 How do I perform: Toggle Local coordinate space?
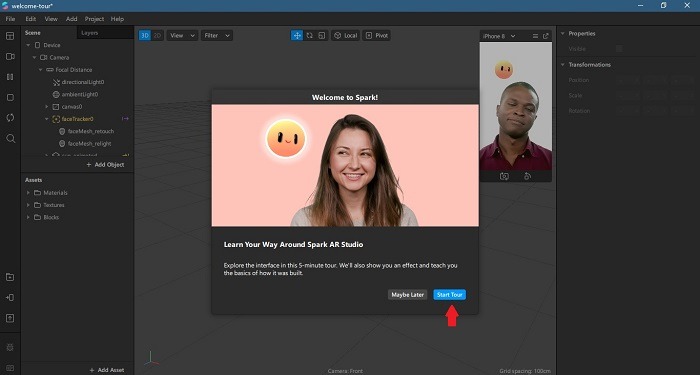pyautogui.click(x=346, y=35)
